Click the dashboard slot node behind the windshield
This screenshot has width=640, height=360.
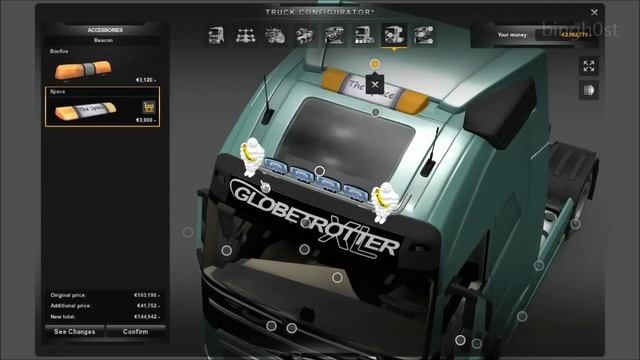(x=337, y=278)
